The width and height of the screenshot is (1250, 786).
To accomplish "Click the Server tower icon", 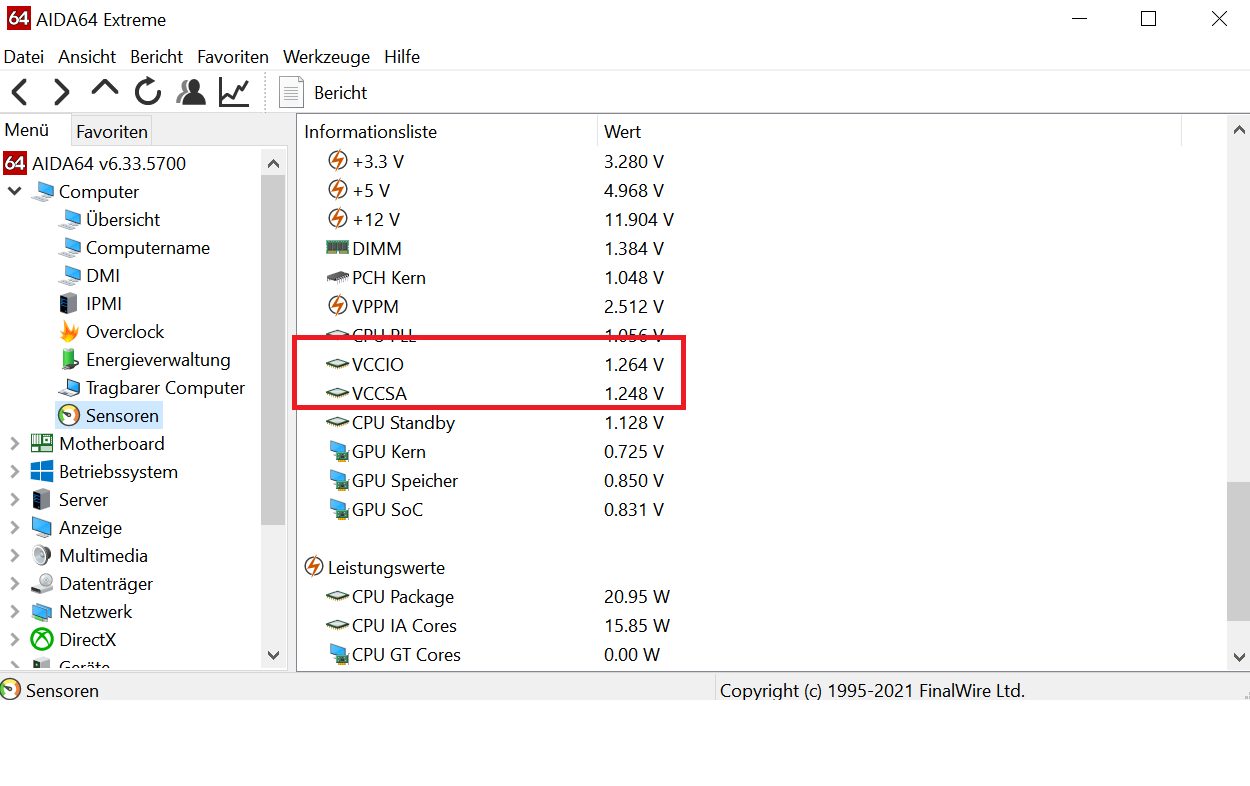I will pyautogui.click(x=41, y=499).
